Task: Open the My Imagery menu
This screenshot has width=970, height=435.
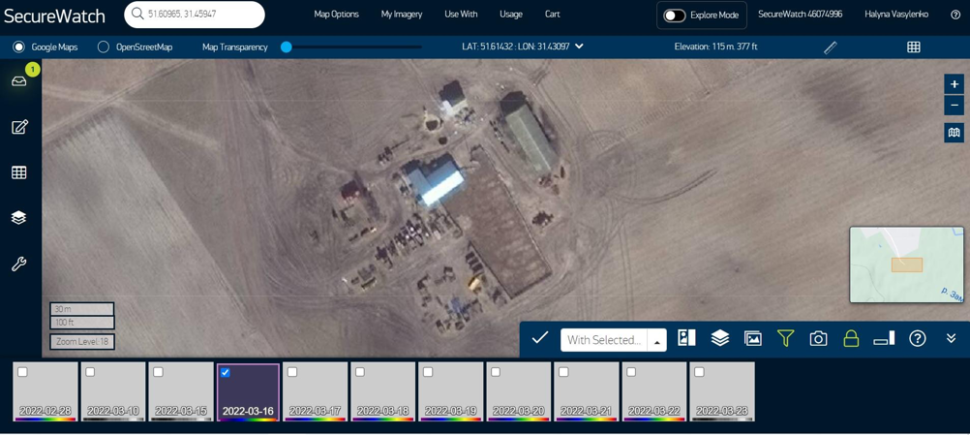Action: click(x=401, y=15)
